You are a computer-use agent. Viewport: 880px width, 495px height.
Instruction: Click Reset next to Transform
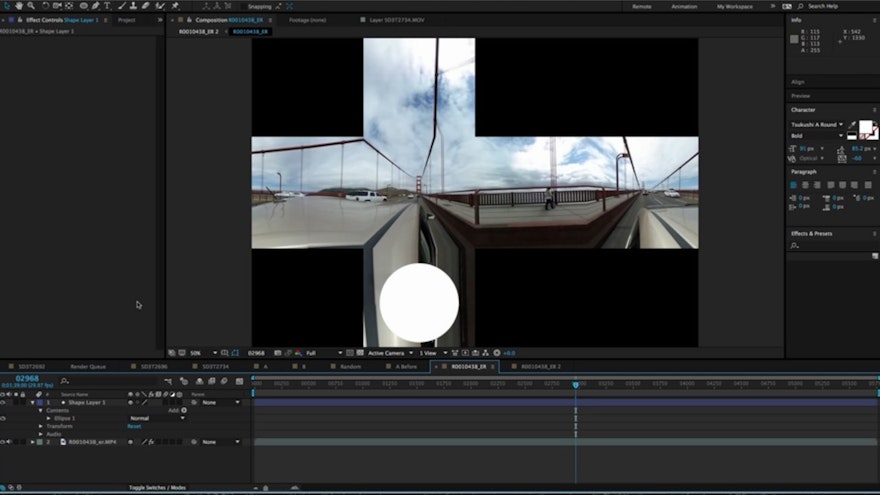134,426
